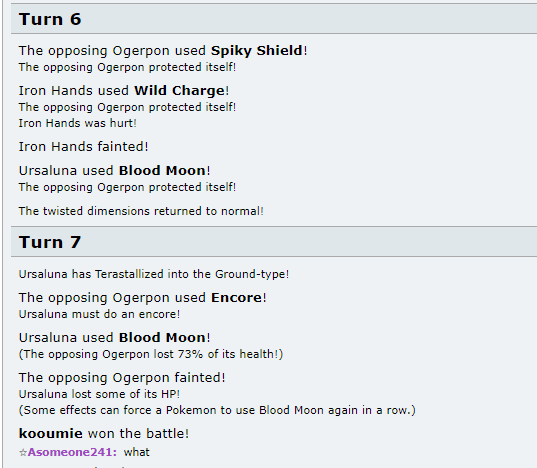Click the Spiky Shield move name

click(x=257, y=51)
